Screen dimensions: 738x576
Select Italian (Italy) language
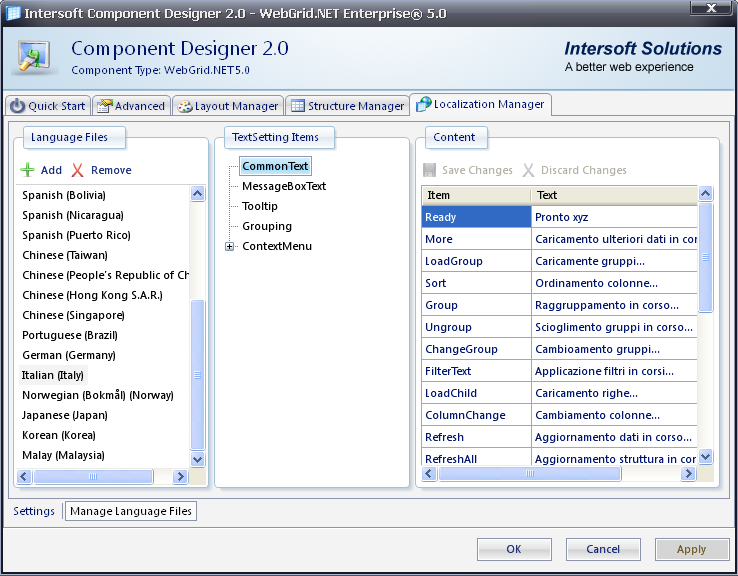pos(53,375)
